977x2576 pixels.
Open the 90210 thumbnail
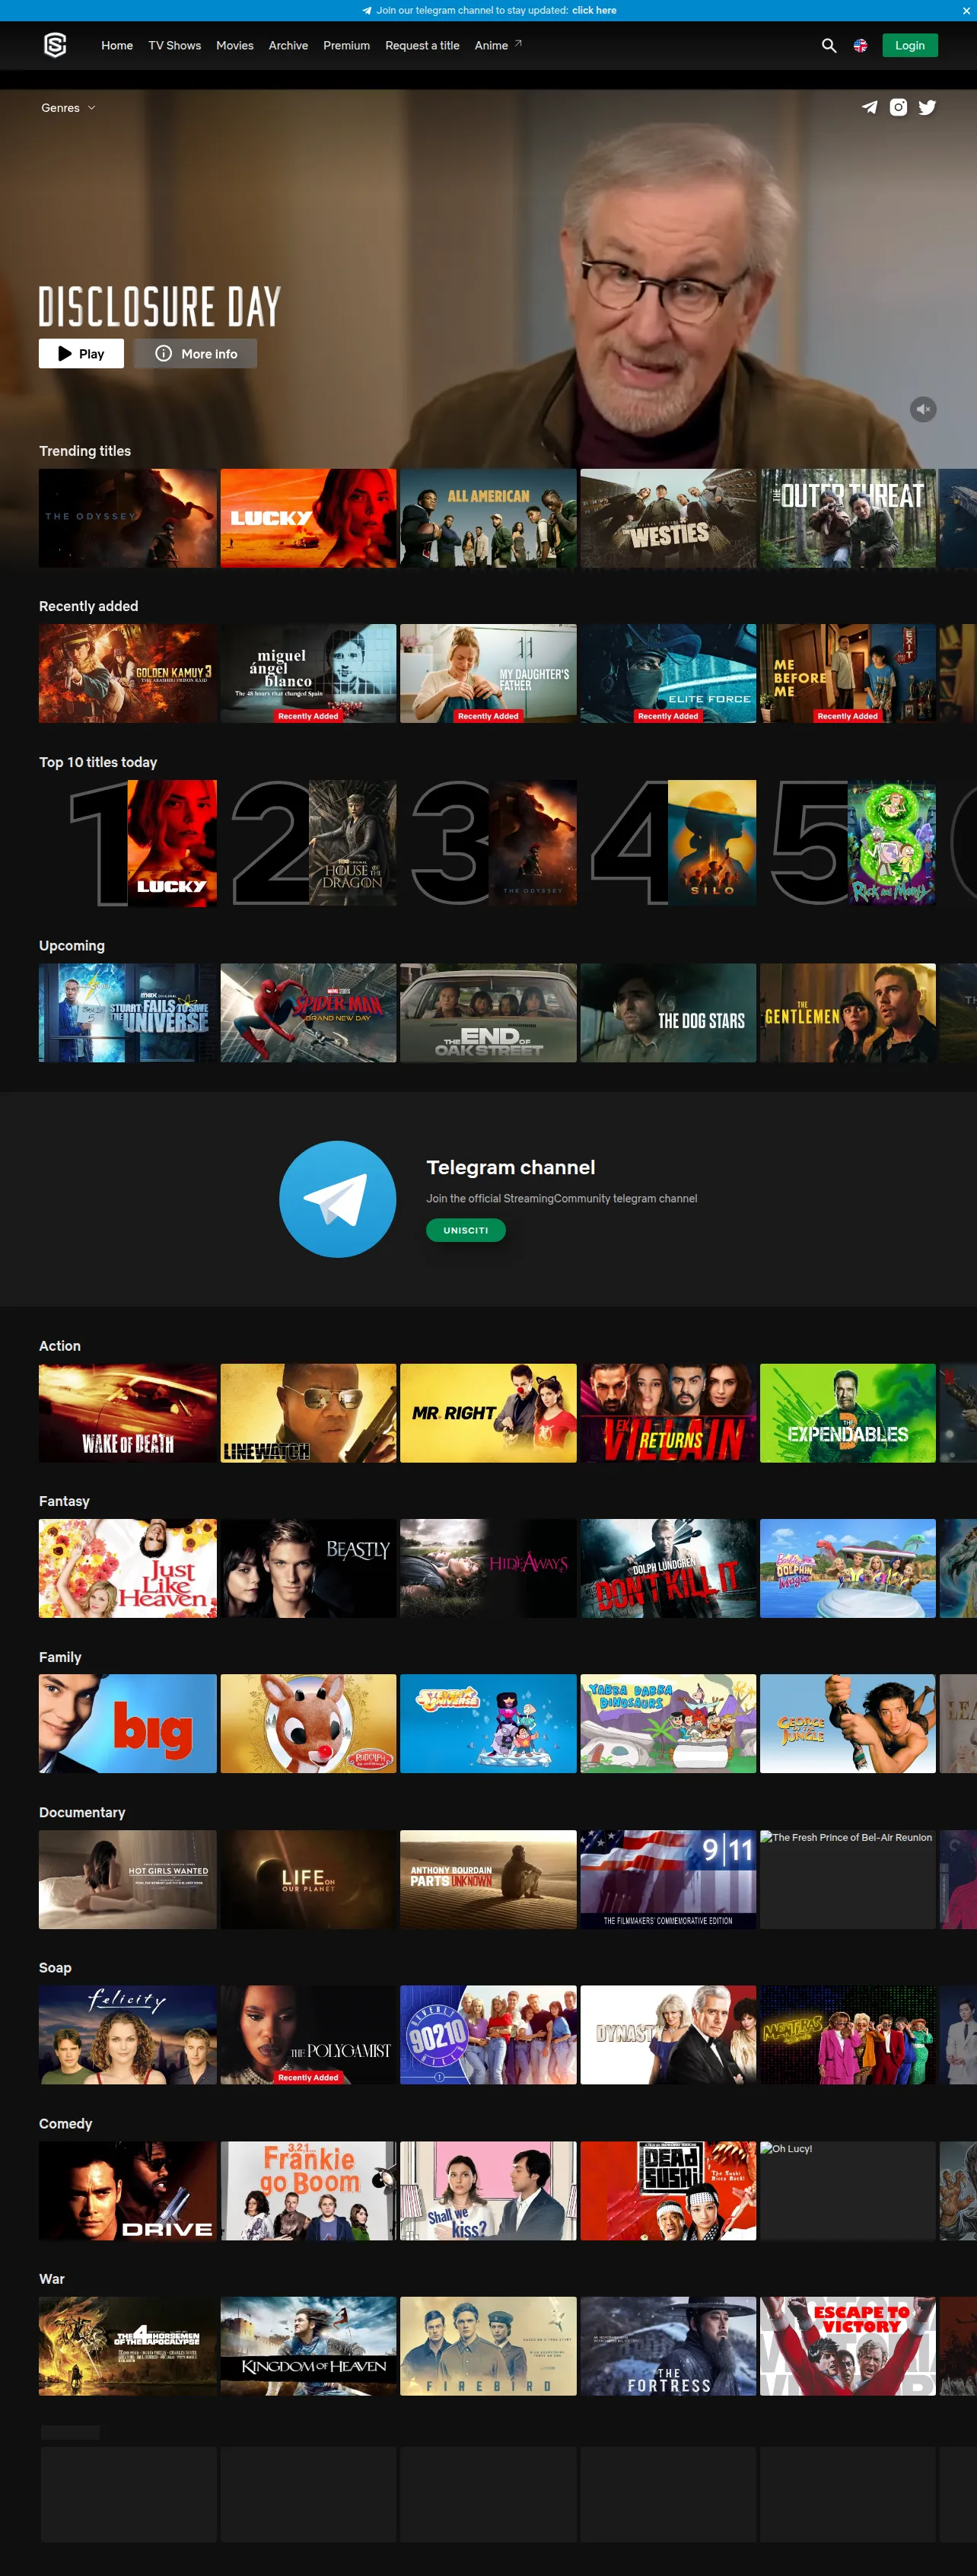pyautogui.click(x=488, y=2035)
